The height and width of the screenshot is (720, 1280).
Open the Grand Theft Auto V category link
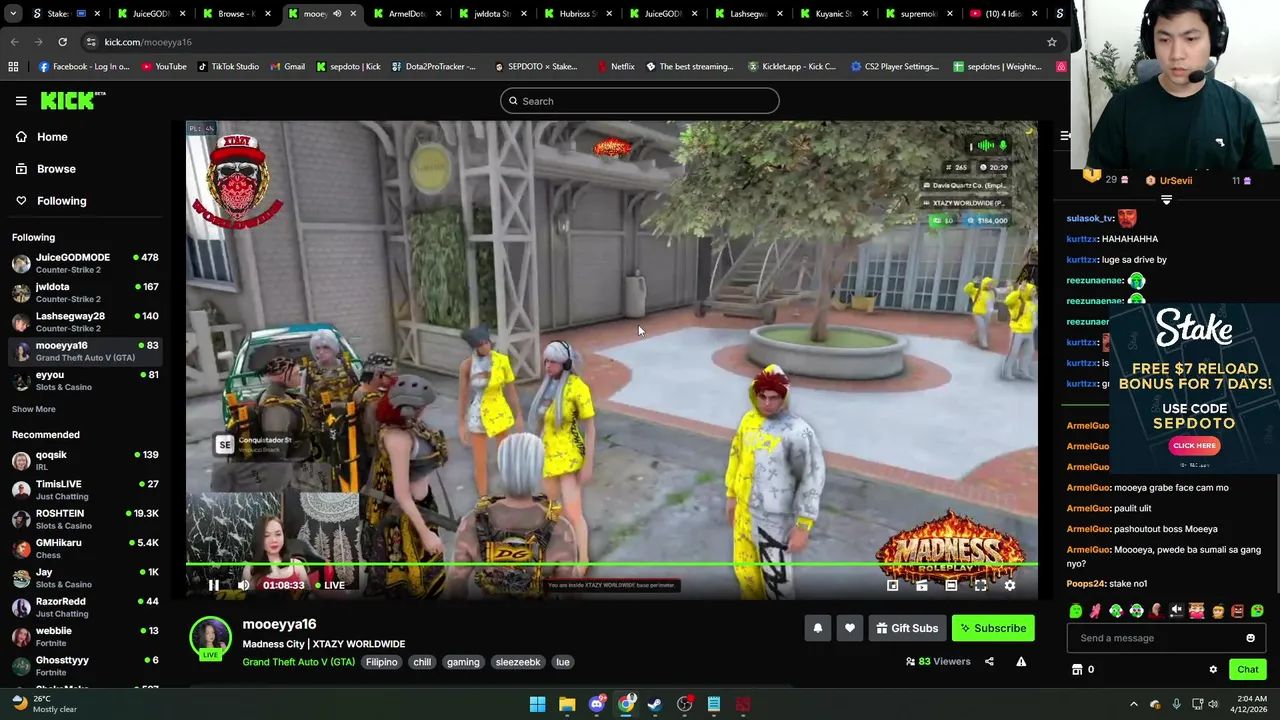click(x=298, y=662)
